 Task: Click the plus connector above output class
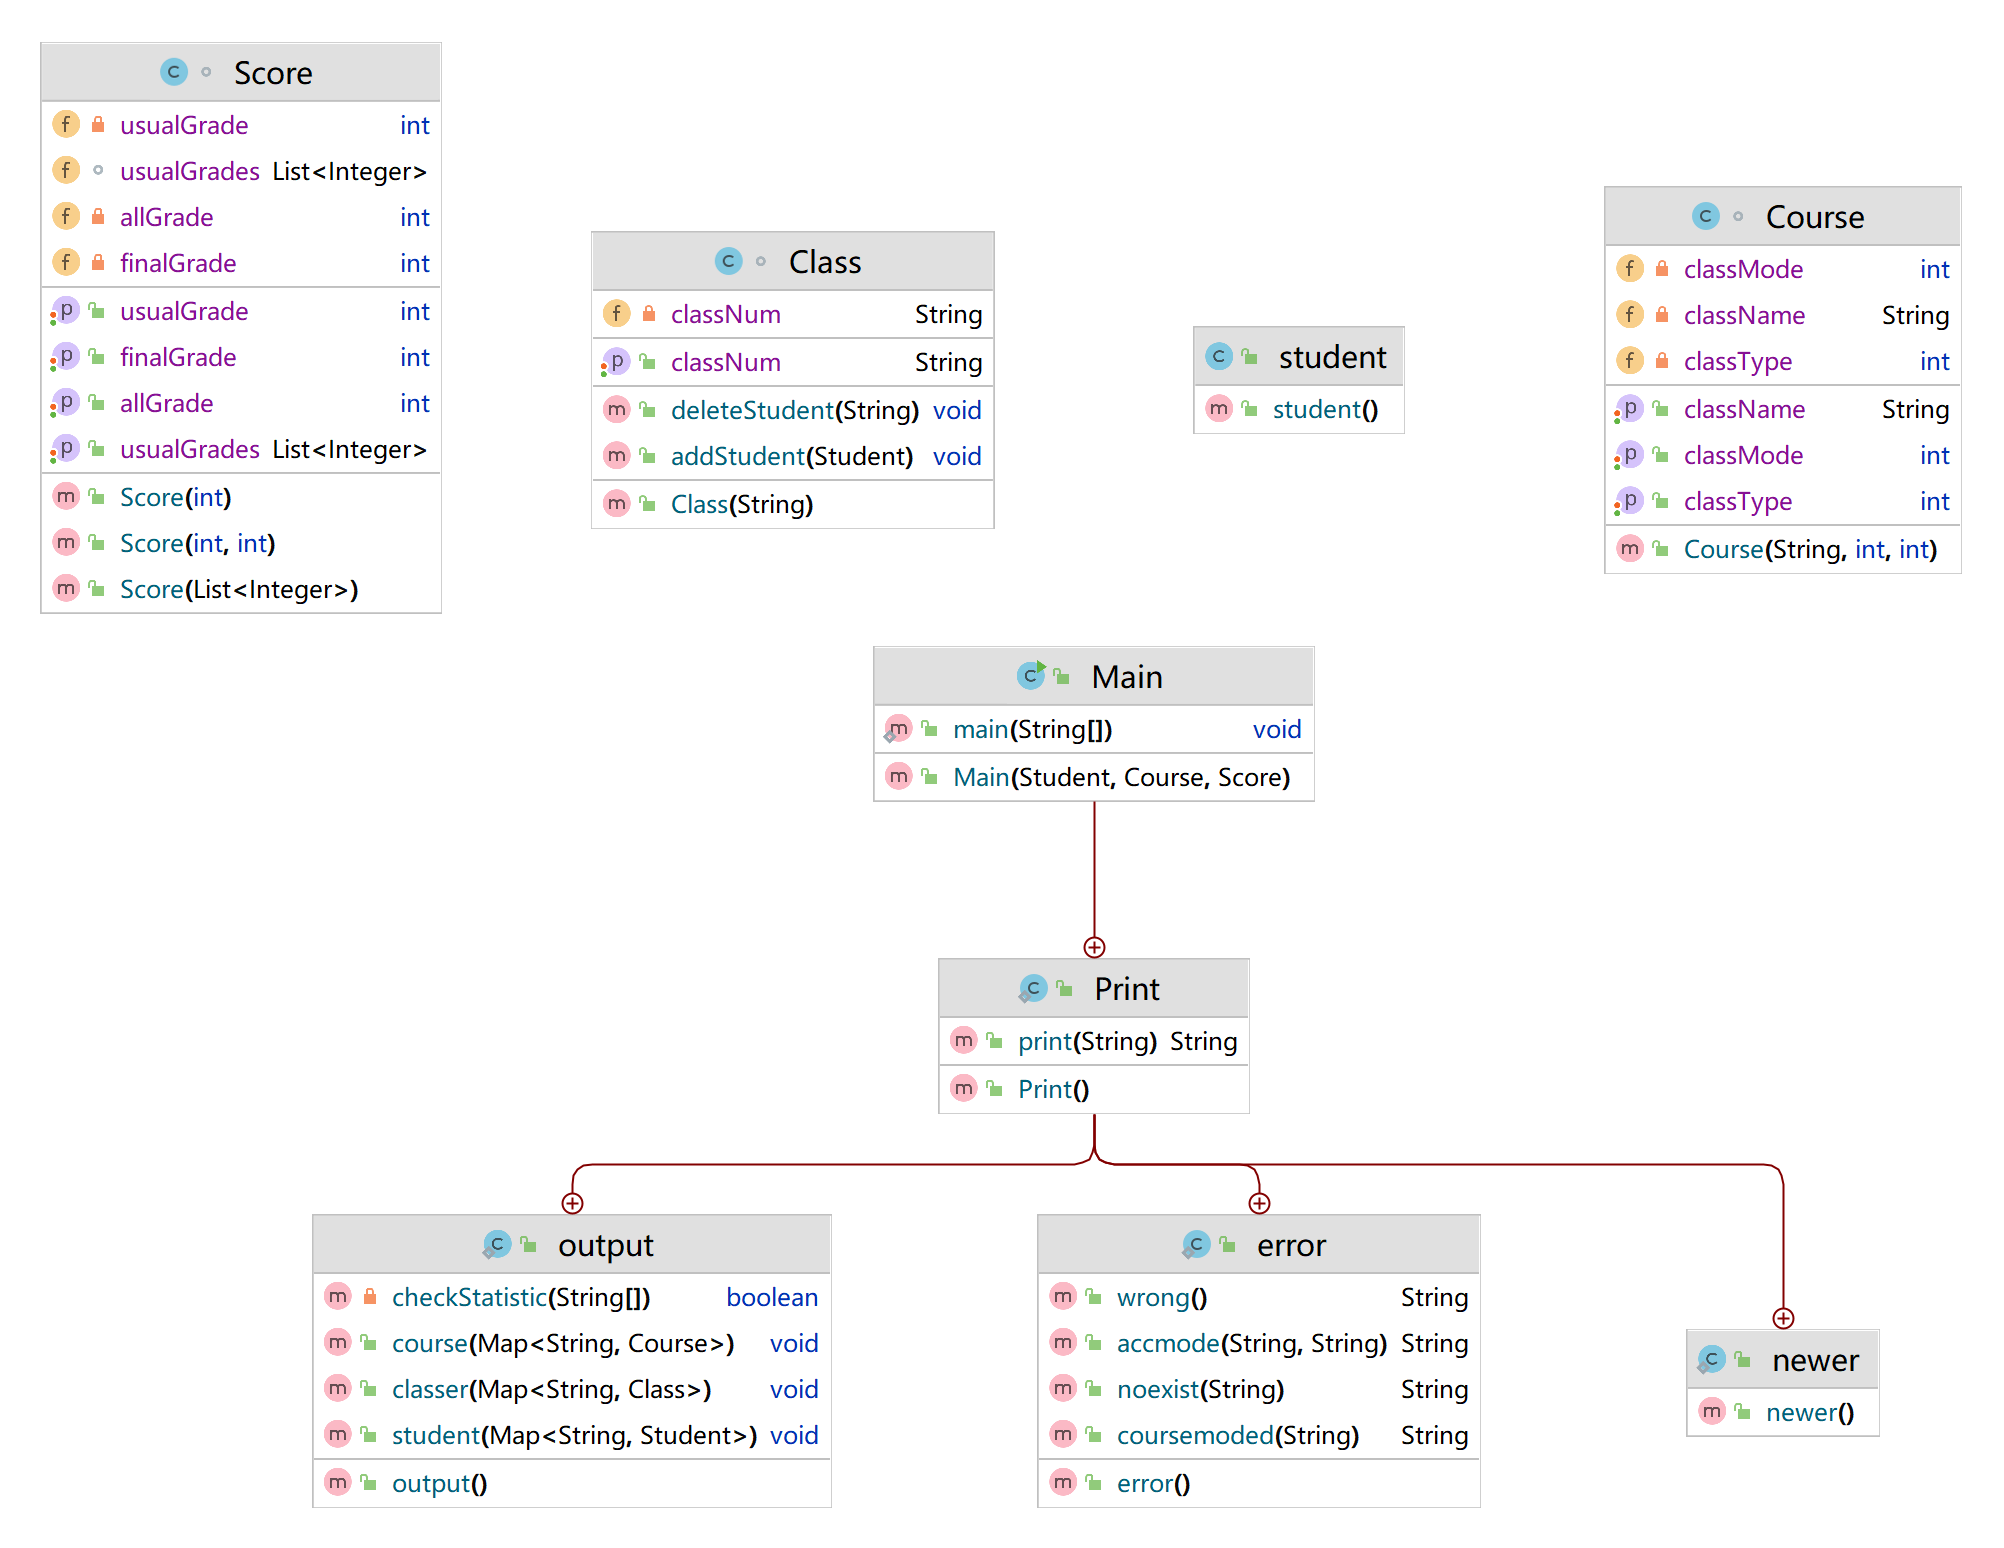pyautogui.click(x=572, y=1203)
